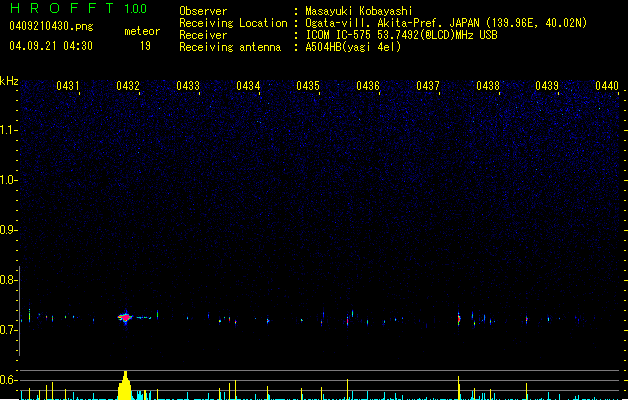The width and height of the screenshot is (629, 400).
Task: Click the bright meteor echo near 0432
Action: [126, 317]
